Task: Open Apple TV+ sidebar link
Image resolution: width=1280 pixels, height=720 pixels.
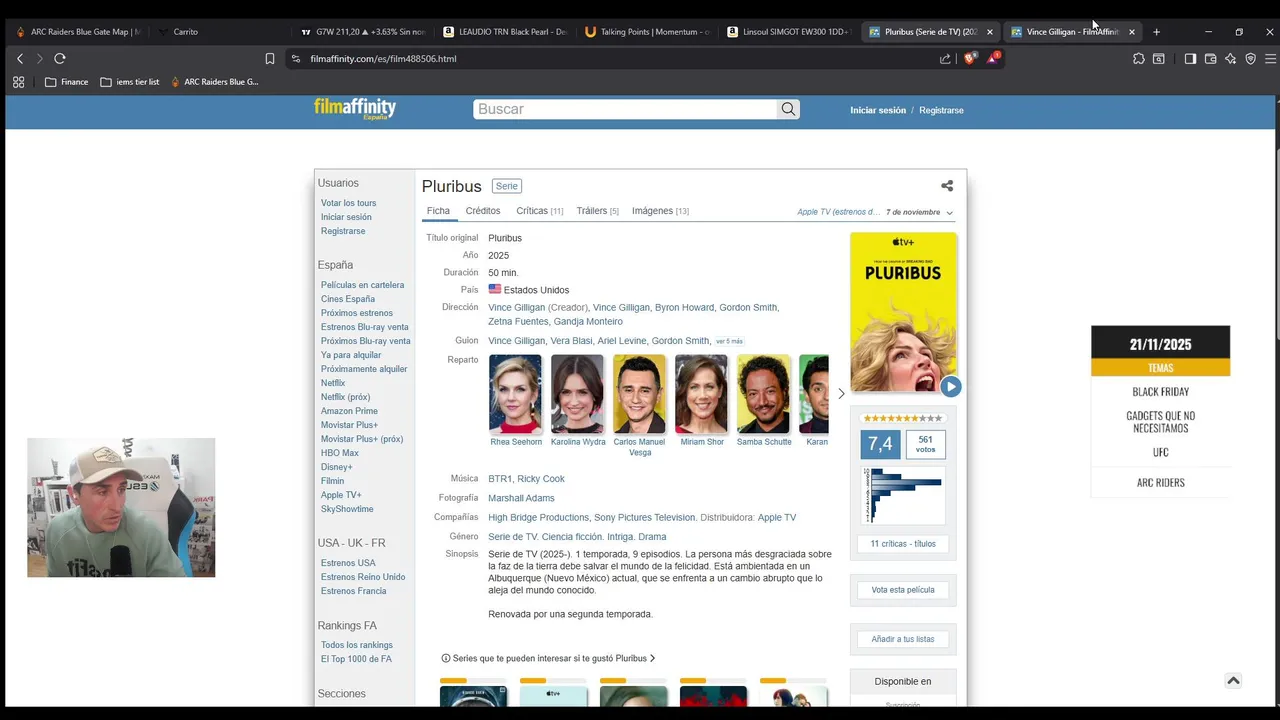Action: (341, 495)
